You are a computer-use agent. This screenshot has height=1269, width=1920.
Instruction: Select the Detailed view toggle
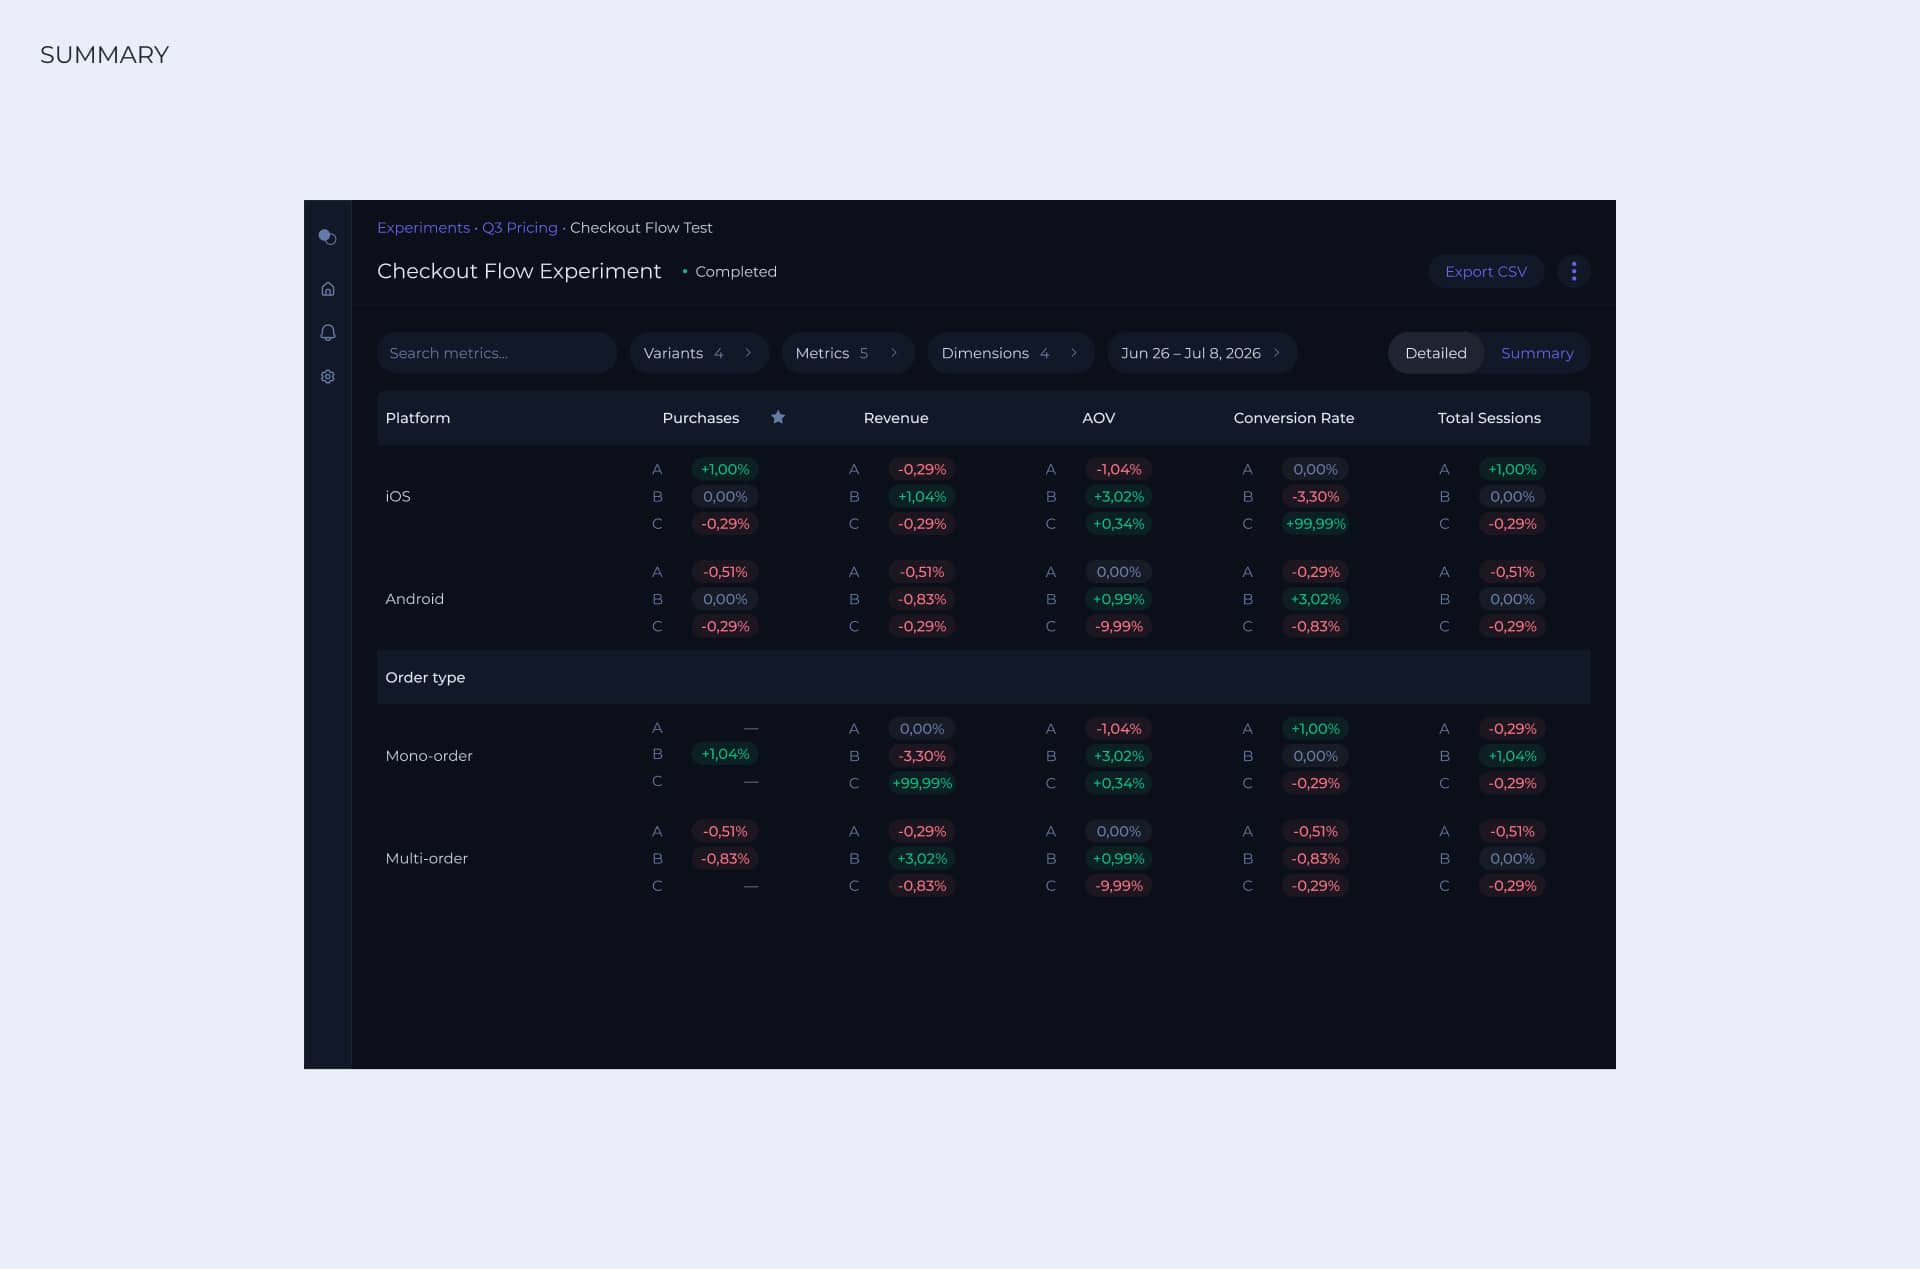pos(1435,353)
